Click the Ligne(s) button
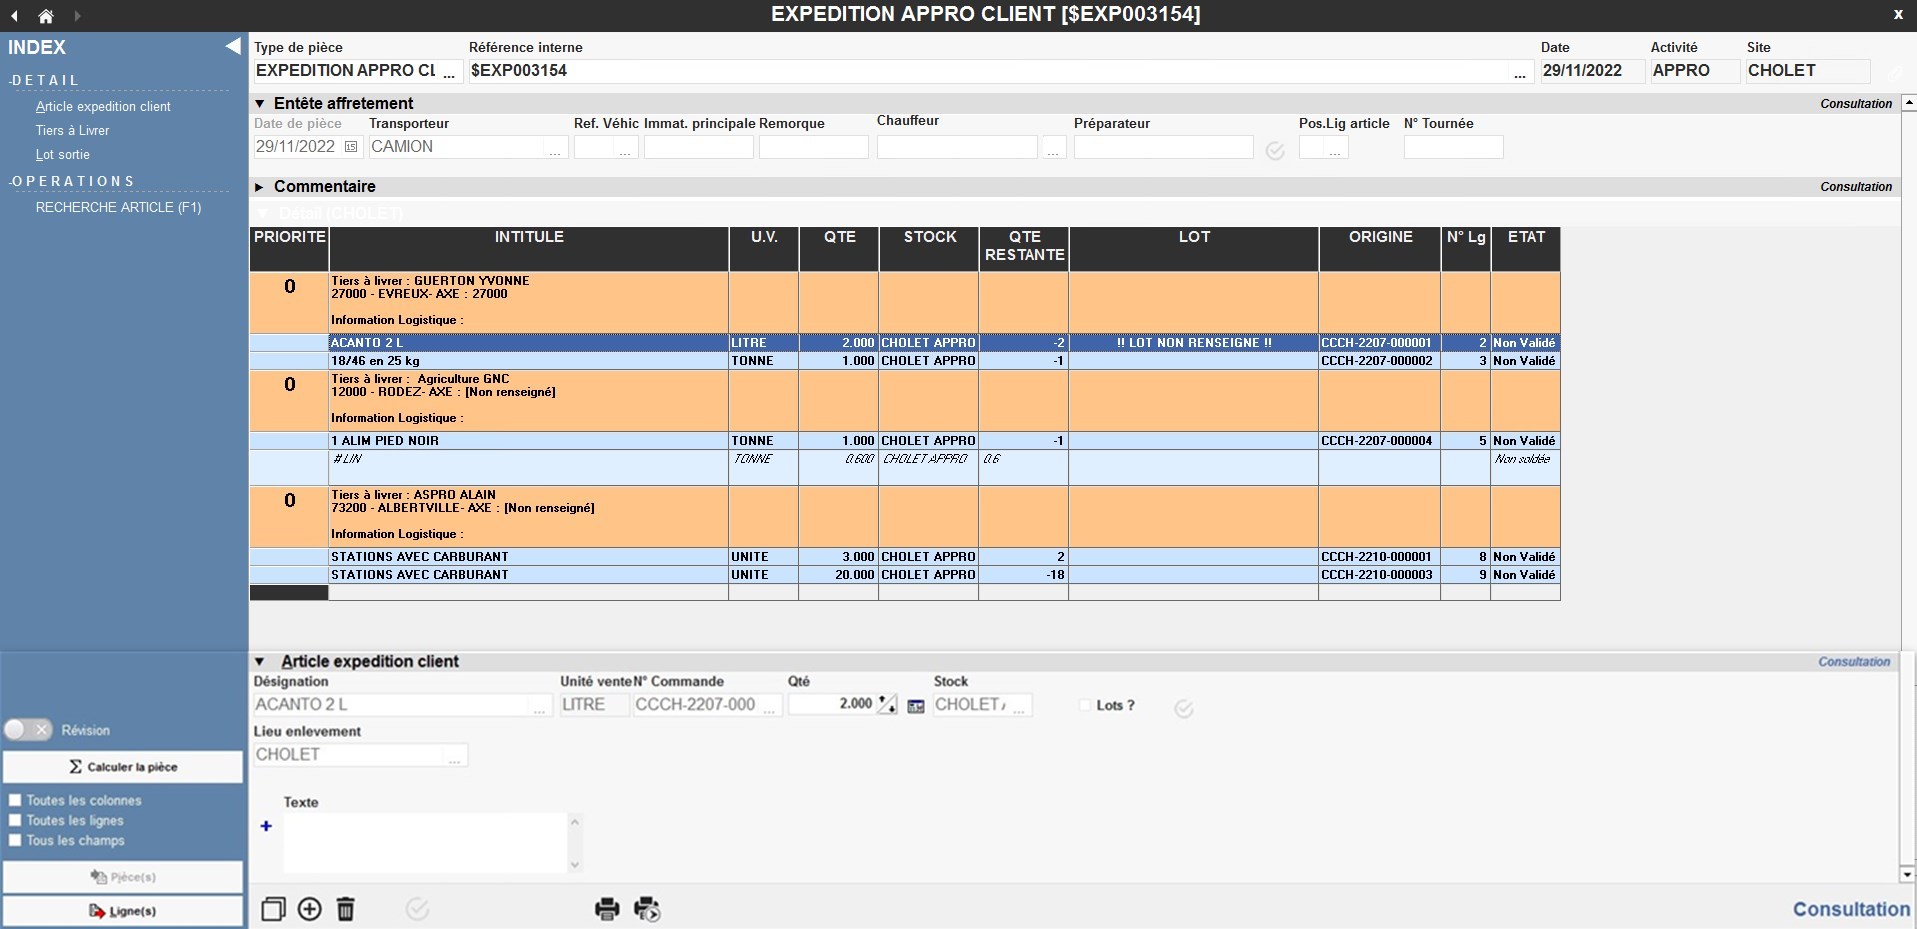1917x929 pixels. [123, 911]
